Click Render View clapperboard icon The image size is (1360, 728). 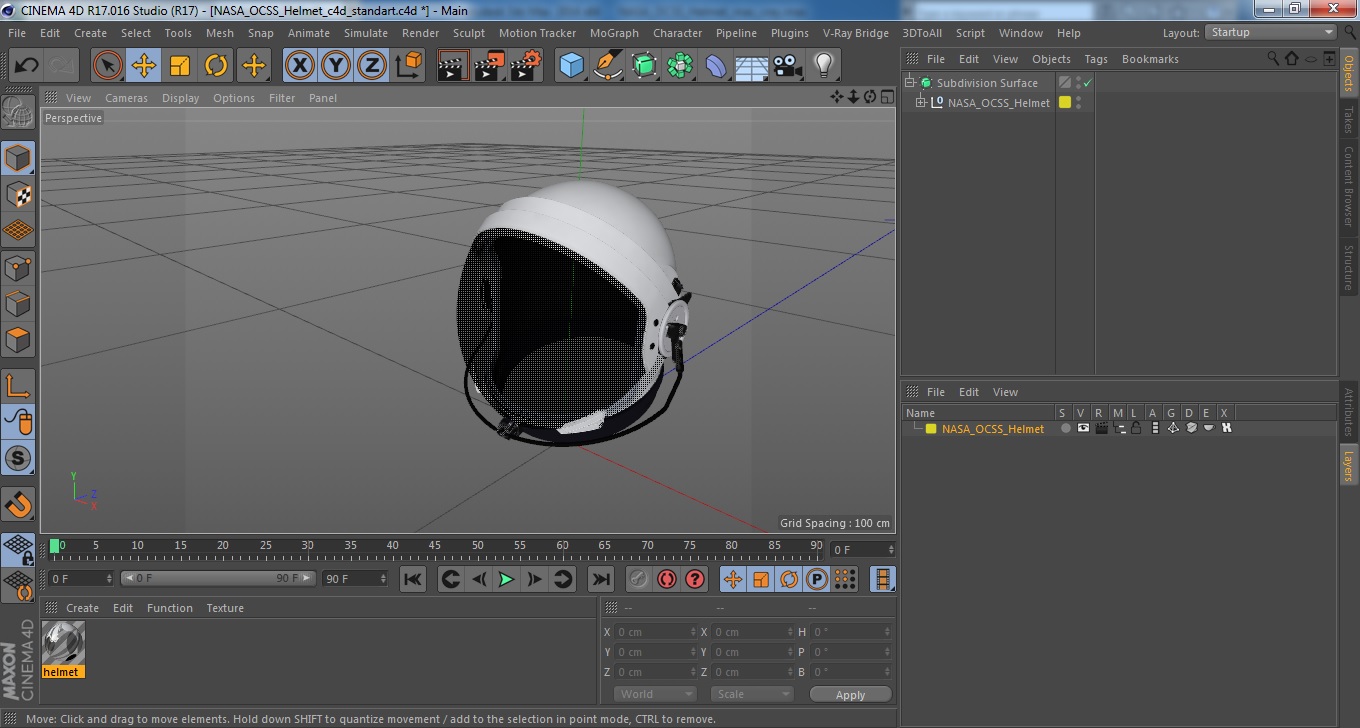[453, 66]
